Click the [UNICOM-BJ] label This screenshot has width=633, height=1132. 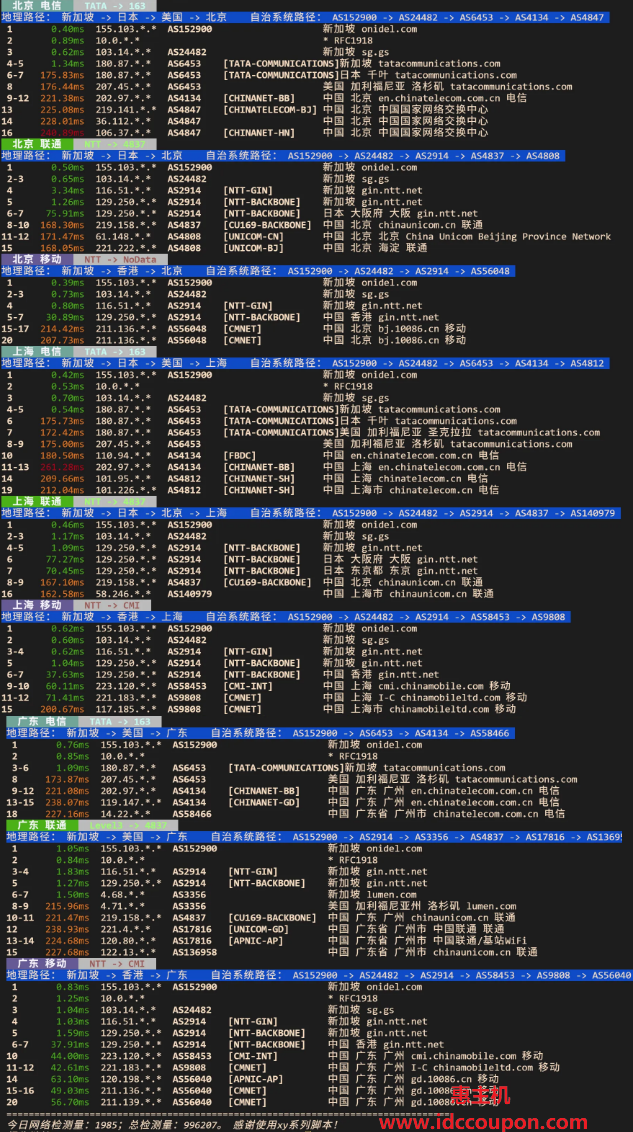click(253, 248)
